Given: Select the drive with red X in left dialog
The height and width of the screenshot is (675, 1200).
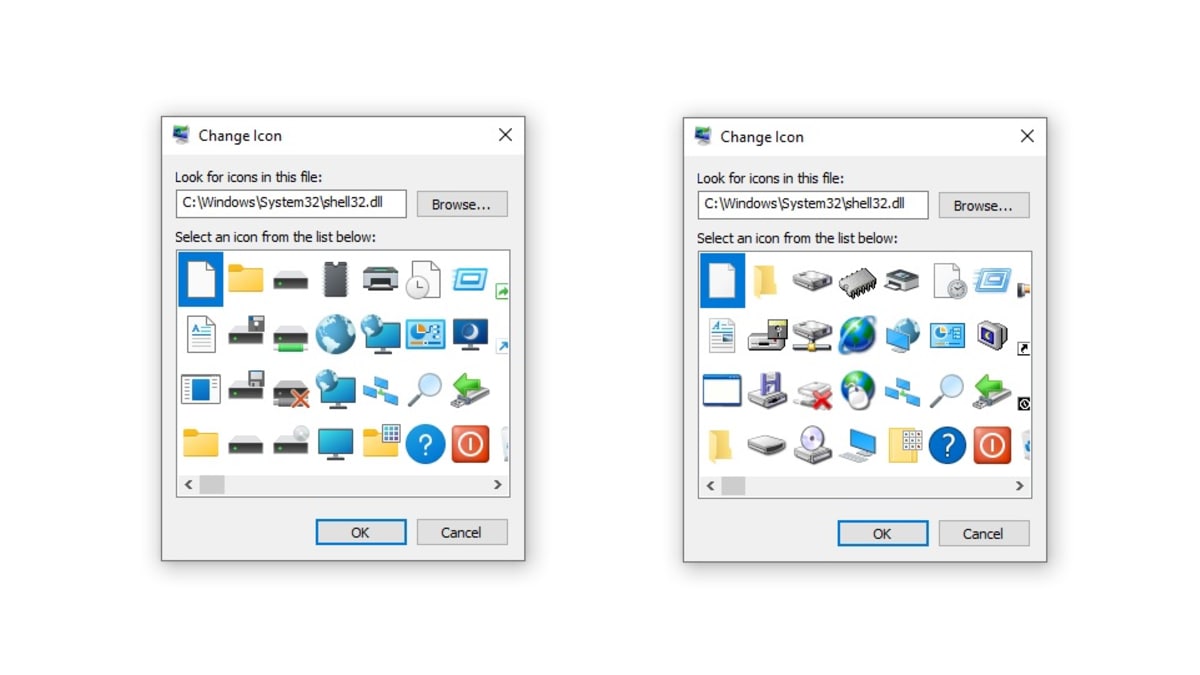Looking at the screenshot, I should pyautogui.click(x=291, y=390).
